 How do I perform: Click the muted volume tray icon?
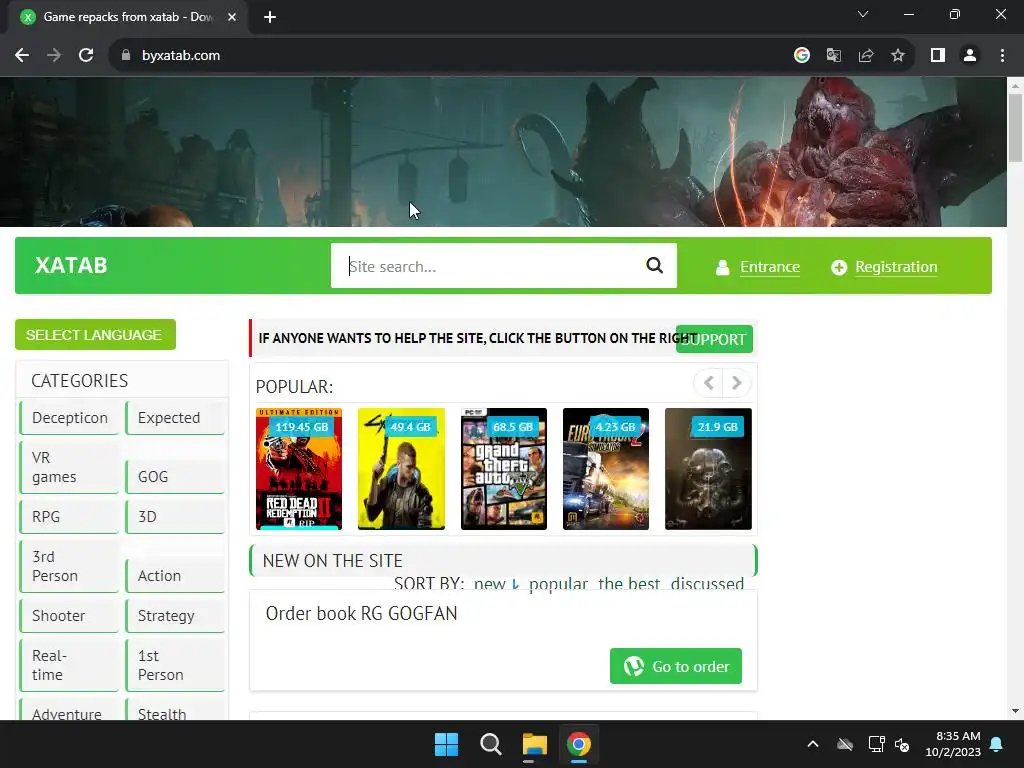(x=903, y=744)
